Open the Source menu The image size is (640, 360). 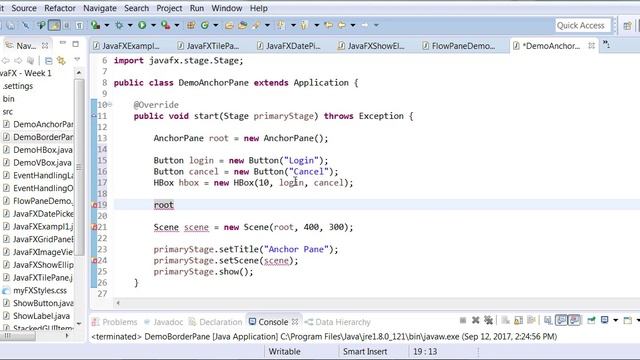pyautogui.click(x=24, y=8)
